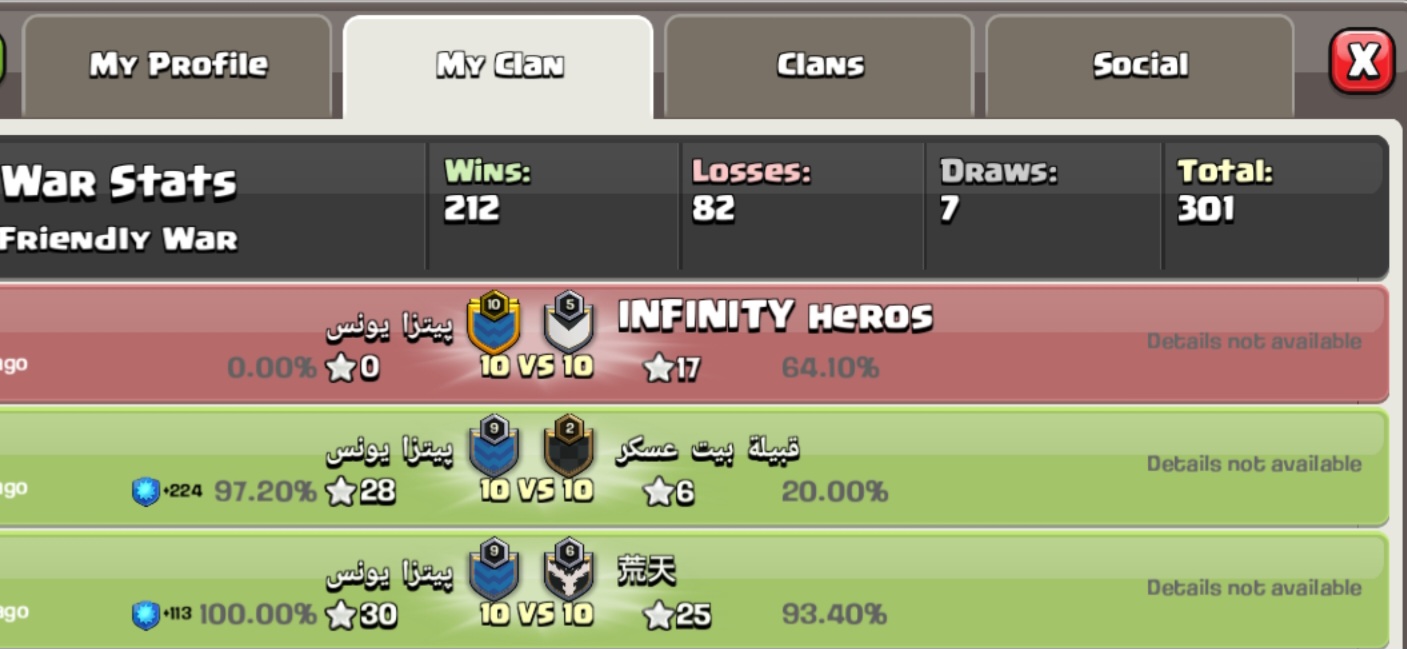
Task: Click the gold level 10 clan badge
Action: pos(494,322)
